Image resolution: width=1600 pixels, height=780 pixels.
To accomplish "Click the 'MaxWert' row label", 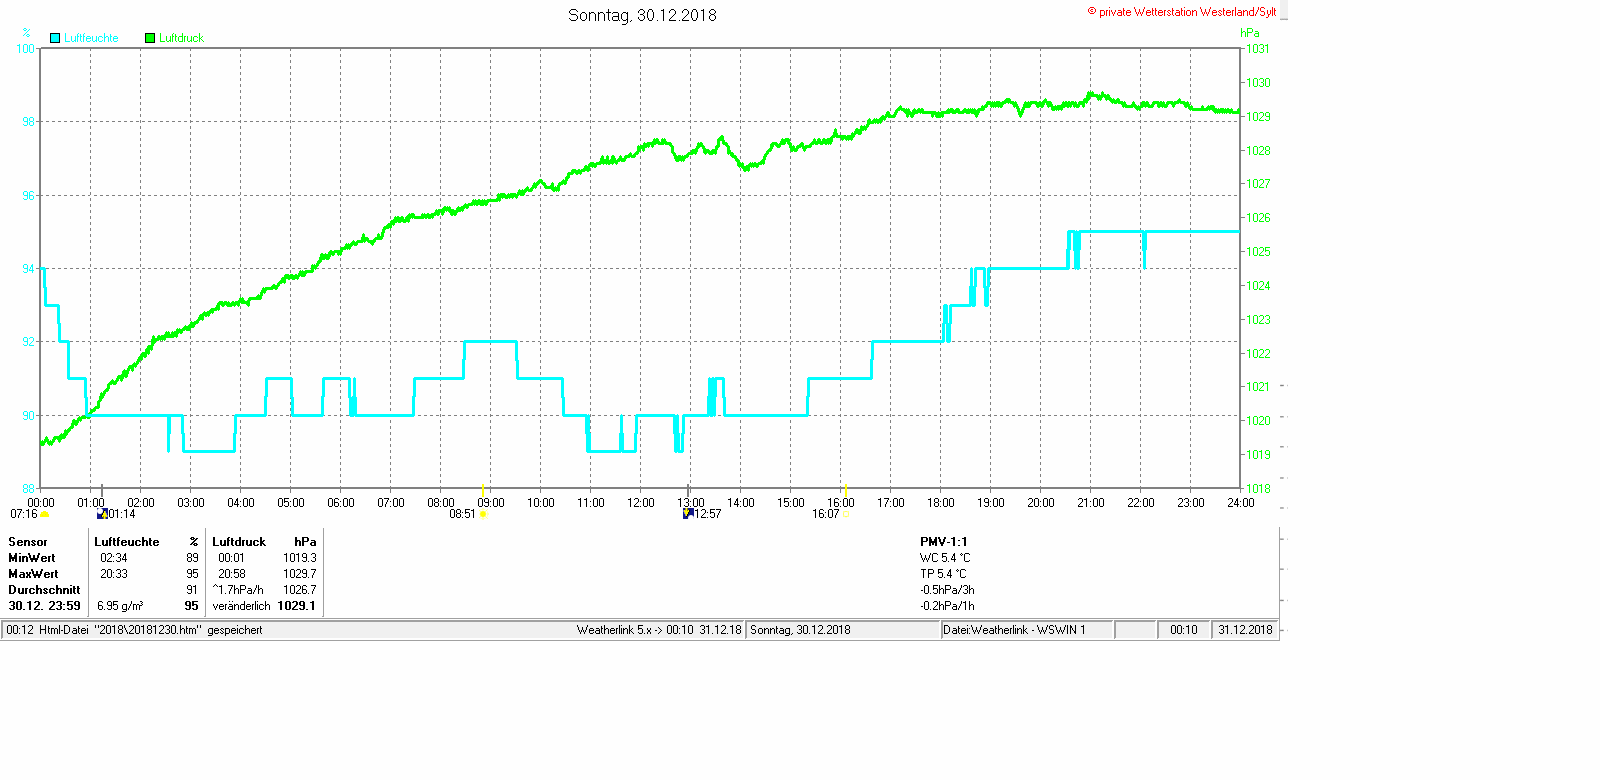I will pyautogui.click(x=33, y=574).
